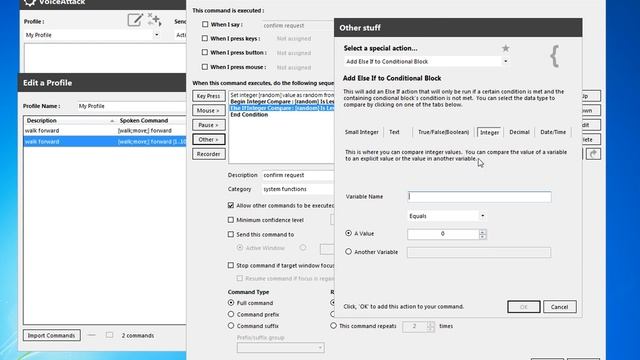Select 'Command prefix' radio button

click(231, 314)
